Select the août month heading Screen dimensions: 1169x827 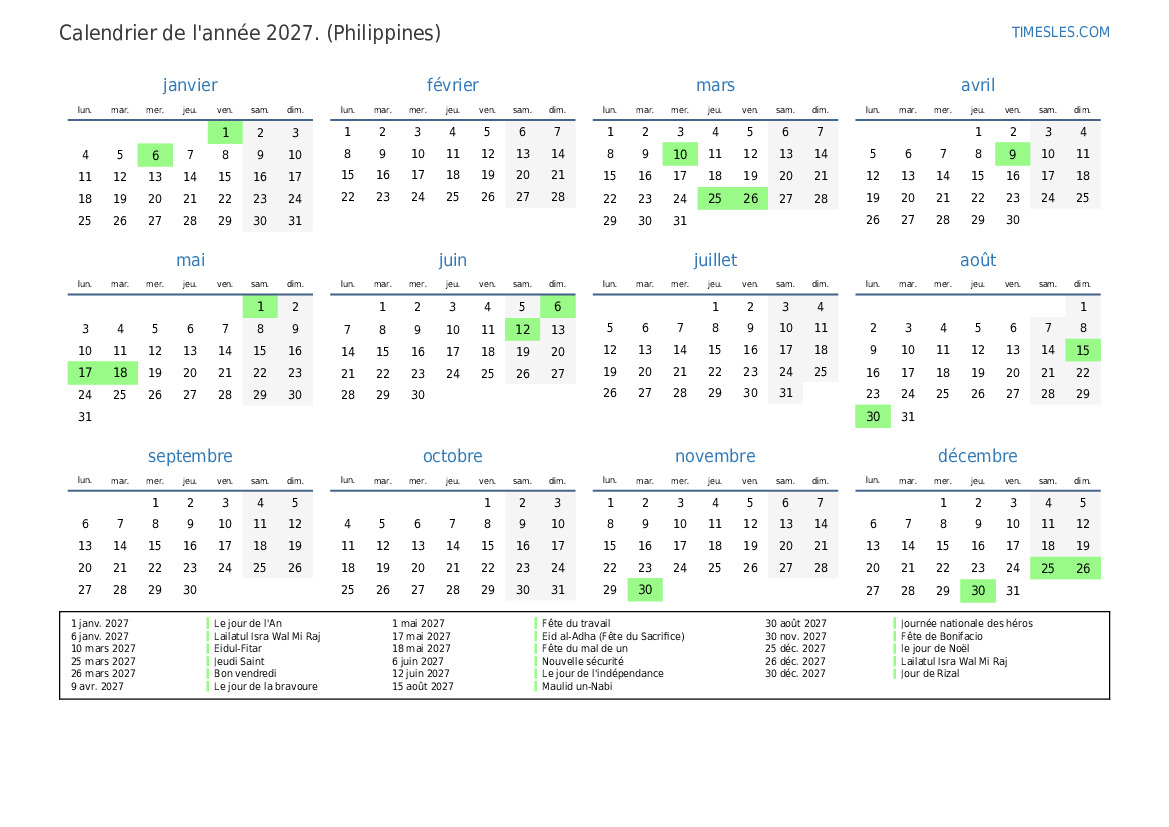pos(977,260)
